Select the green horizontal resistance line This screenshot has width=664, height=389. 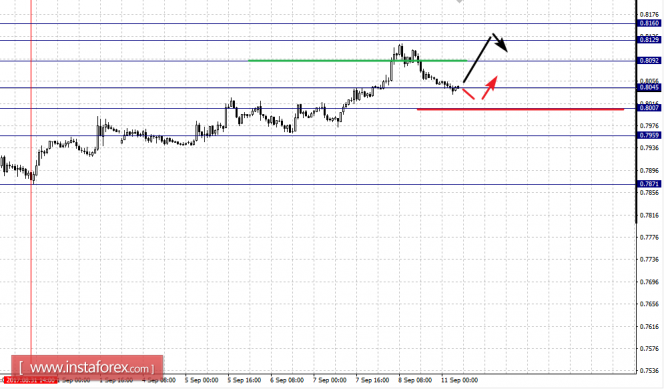coord(357,61)
